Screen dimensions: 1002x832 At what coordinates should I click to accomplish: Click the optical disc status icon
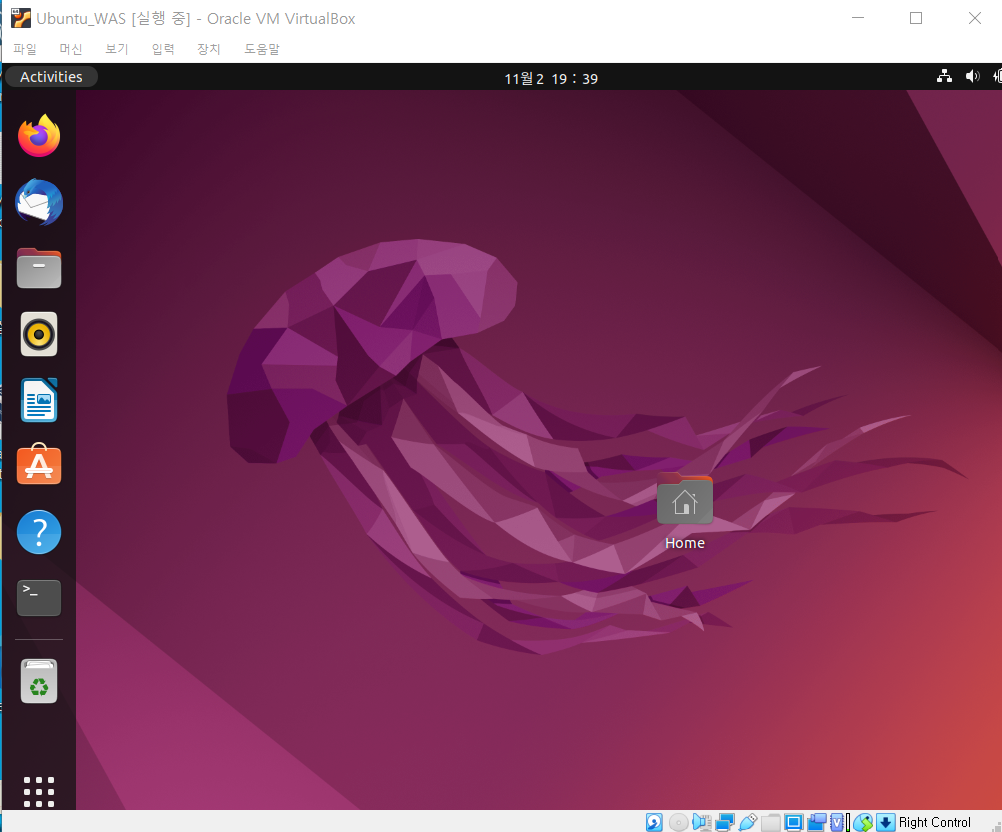(x=679, y=822)
